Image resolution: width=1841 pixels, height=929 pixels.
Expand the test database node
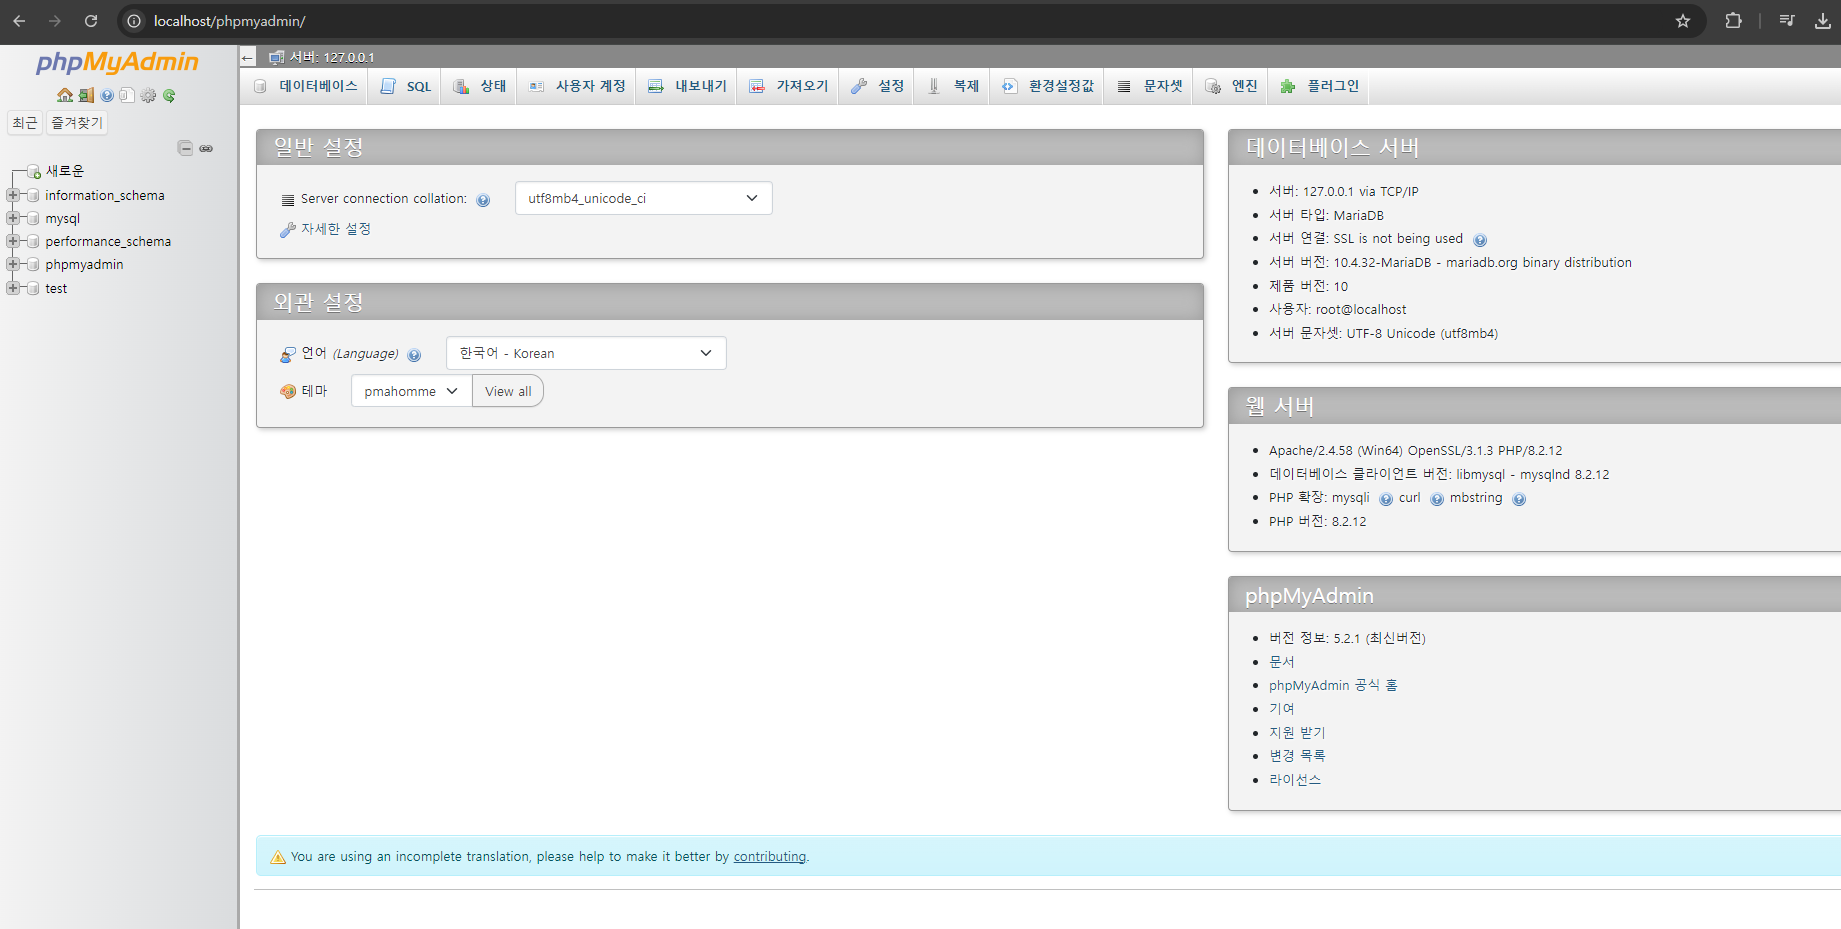[x=13, y=288]
